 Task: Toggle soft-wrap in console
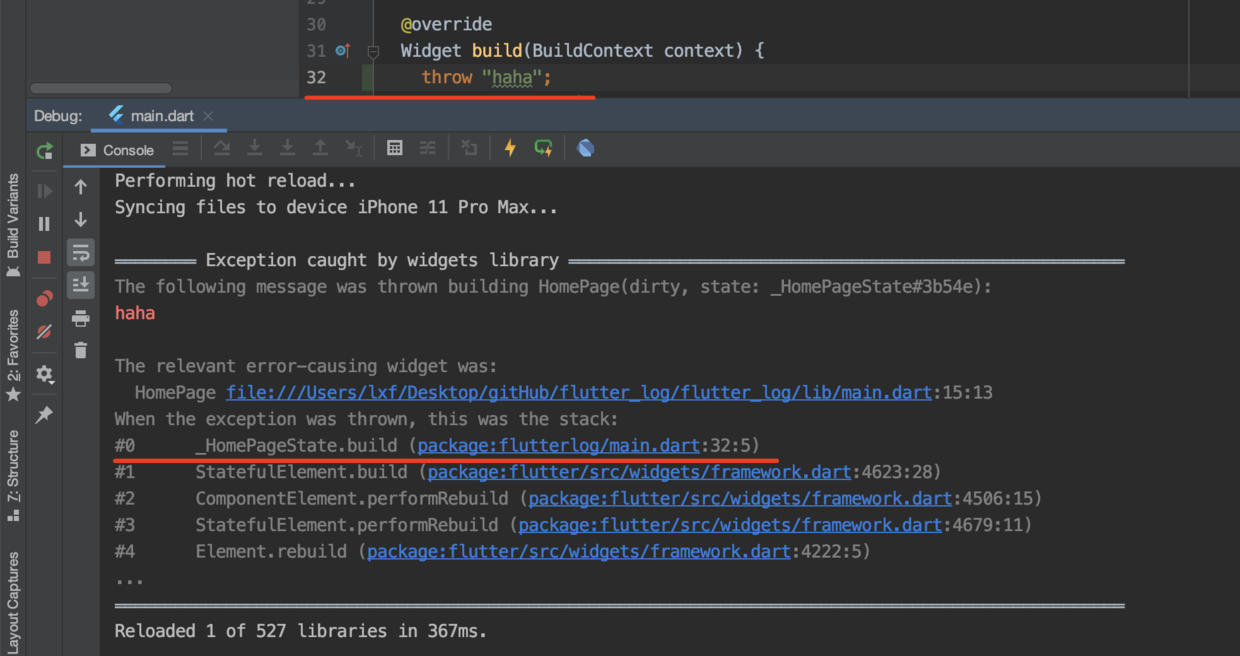(81, 253)
